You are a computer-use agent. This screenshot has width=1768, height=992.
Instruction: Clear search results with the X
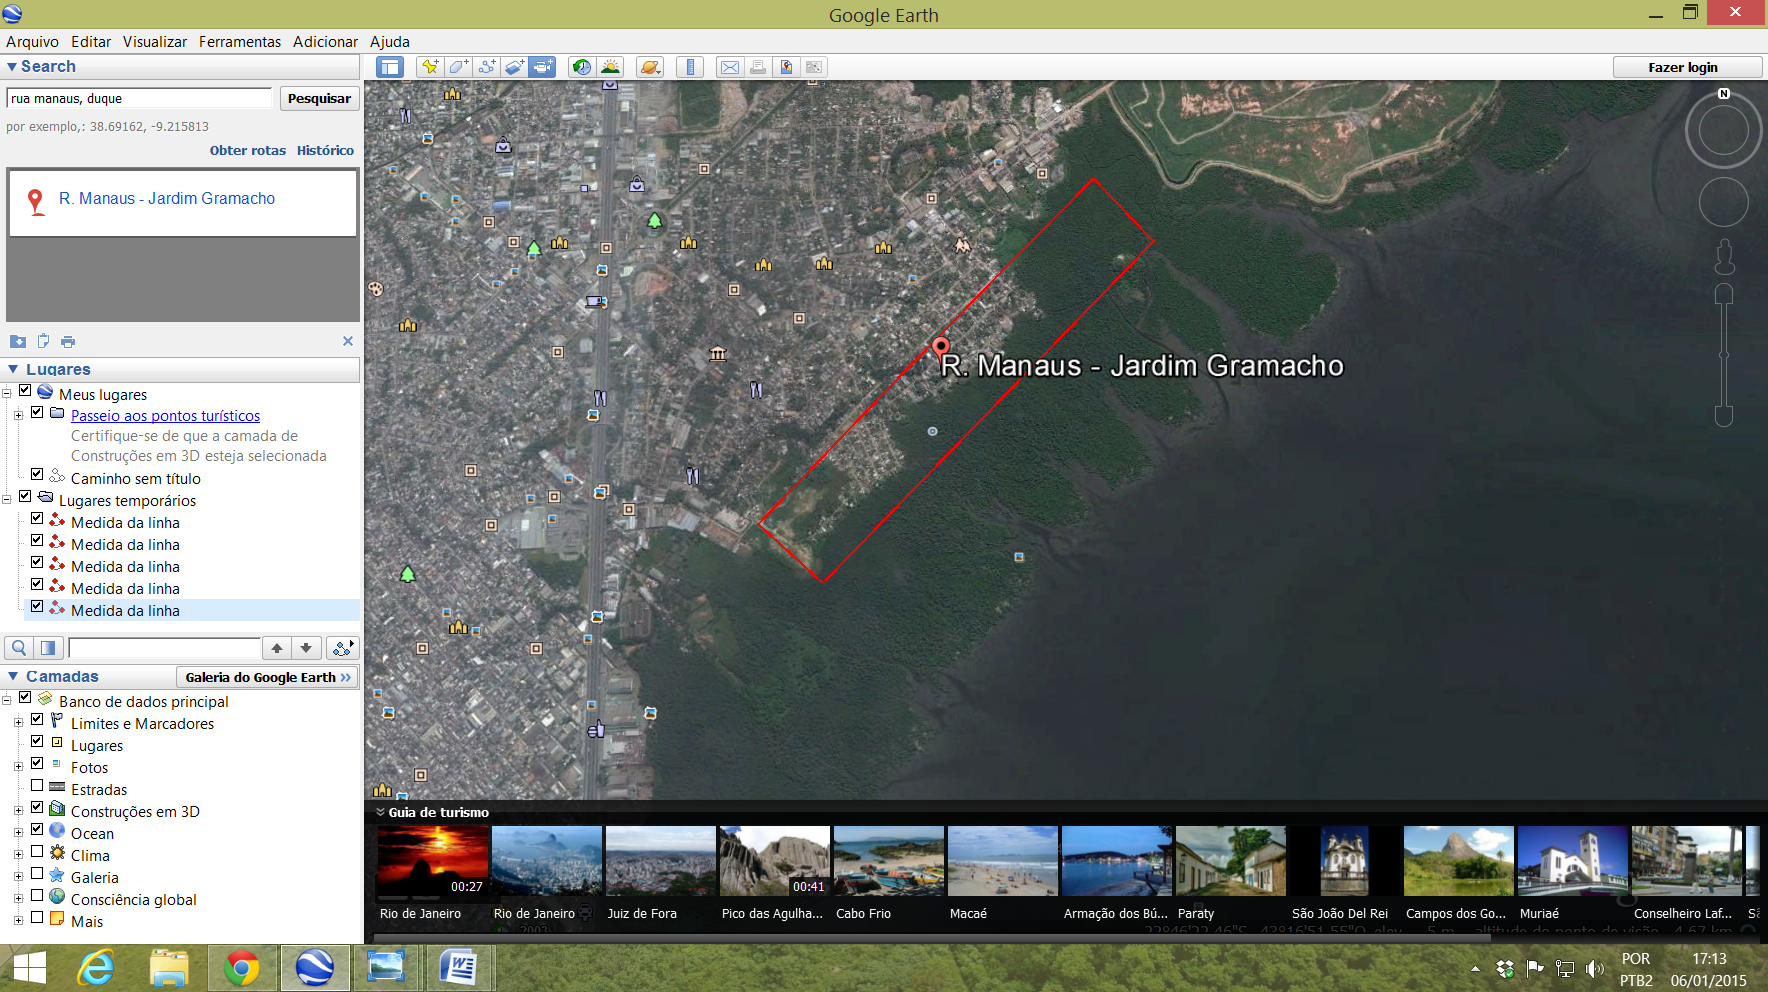348,341
